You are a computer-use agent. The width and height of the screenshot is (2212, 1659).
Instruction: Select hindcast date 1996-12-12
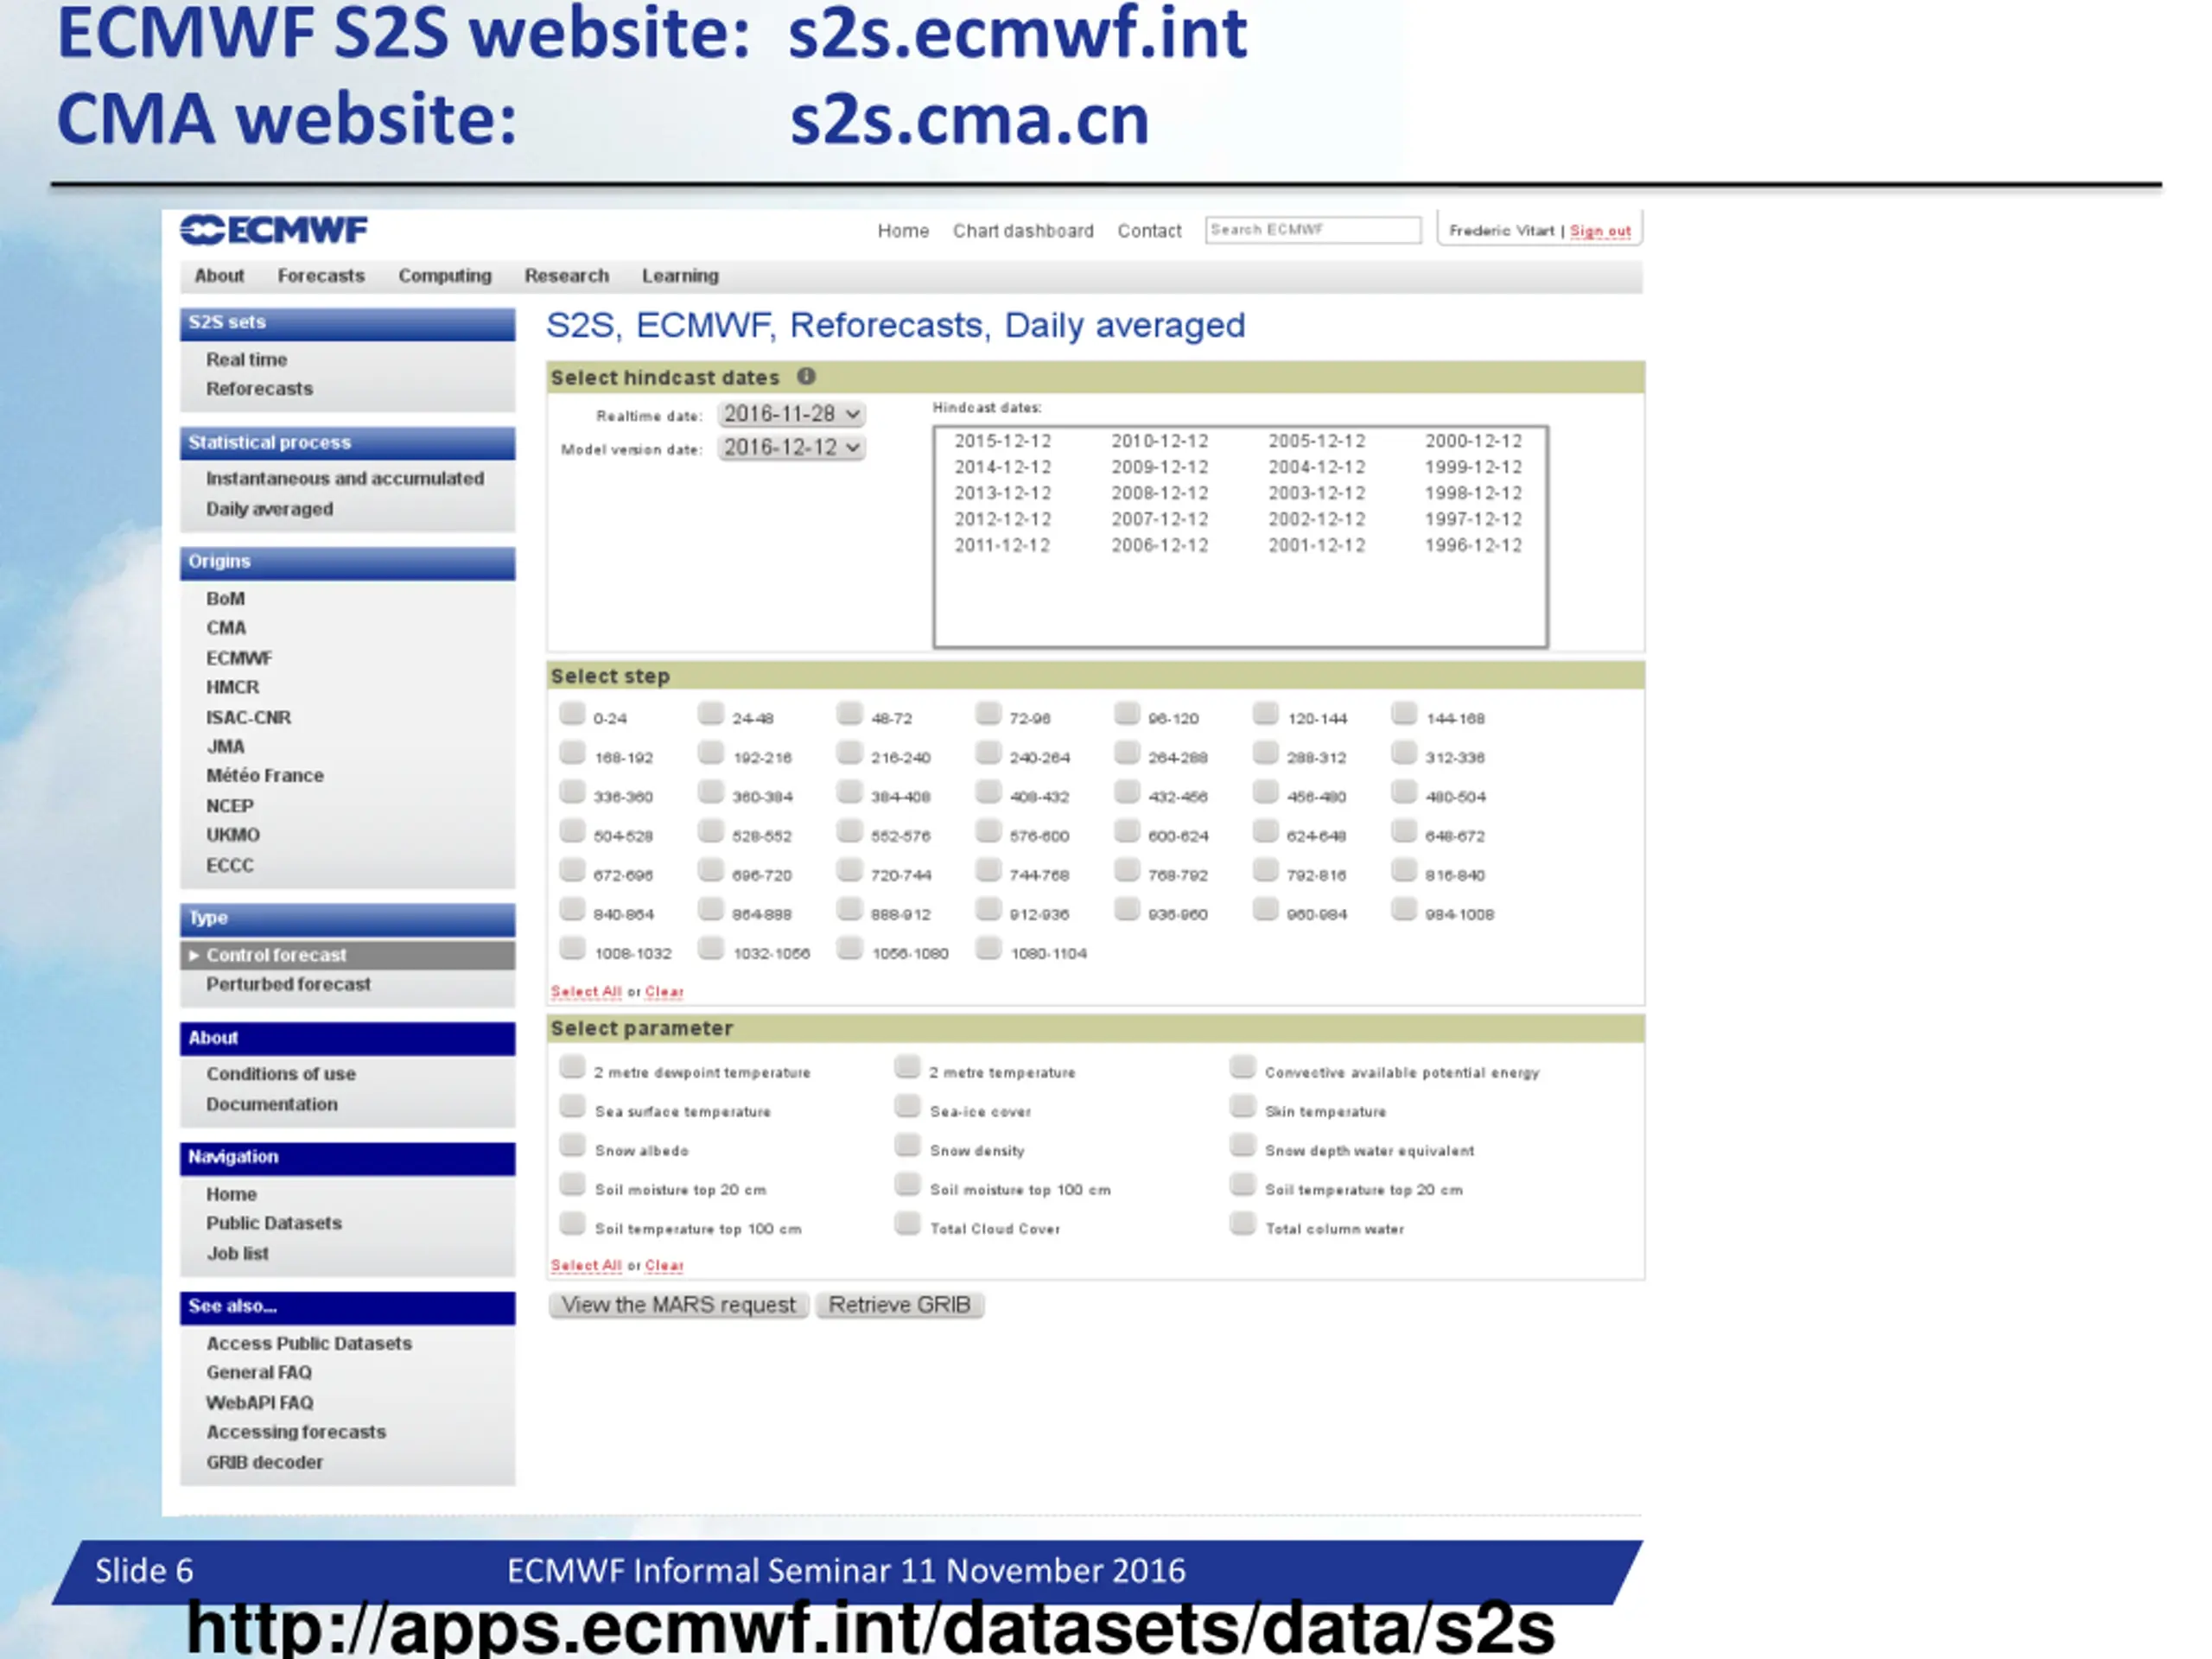click(x=1473, y=545)
